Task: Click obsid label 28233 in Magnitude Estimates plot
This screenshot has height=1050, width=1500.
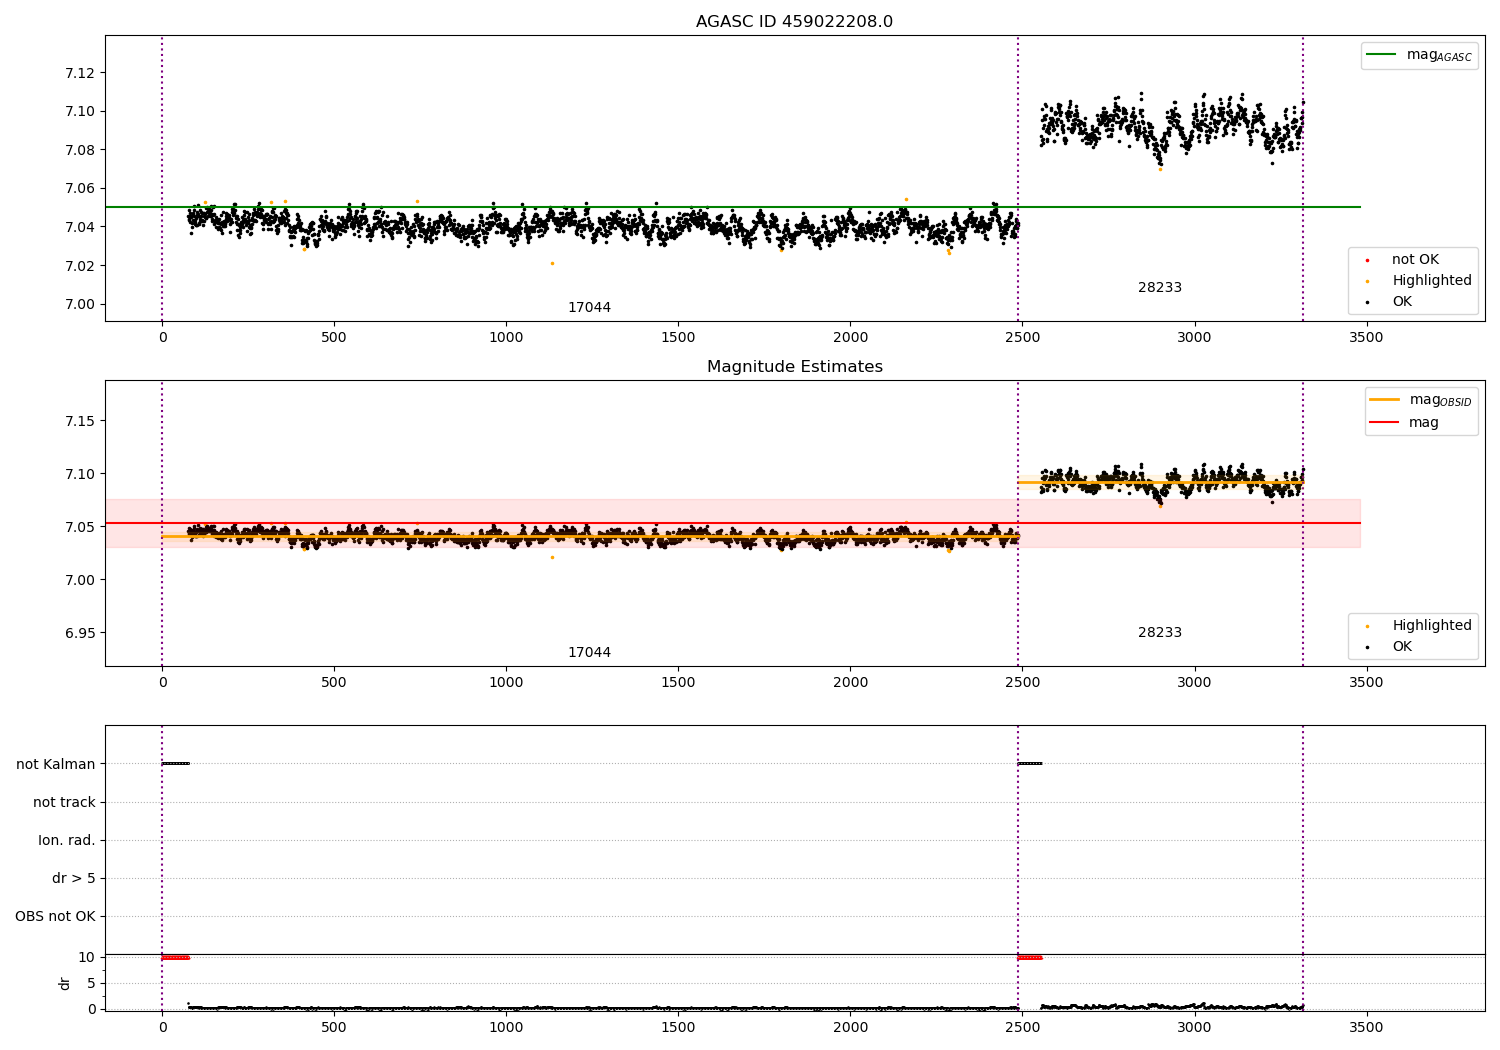Action: 1160,633
